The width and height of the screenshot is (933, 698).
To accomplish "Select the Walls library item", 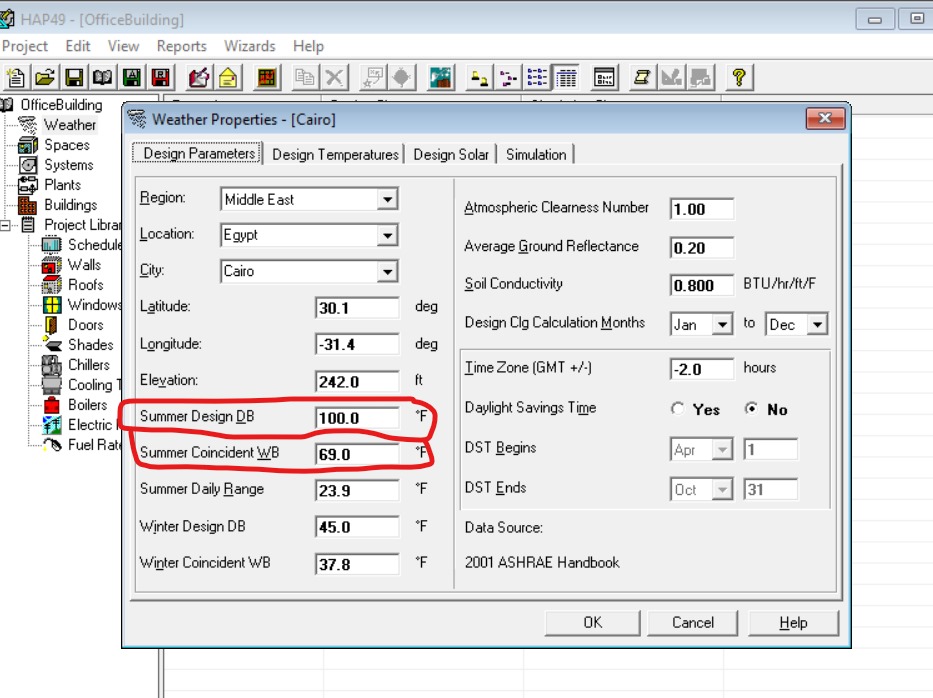I will 84,265.
